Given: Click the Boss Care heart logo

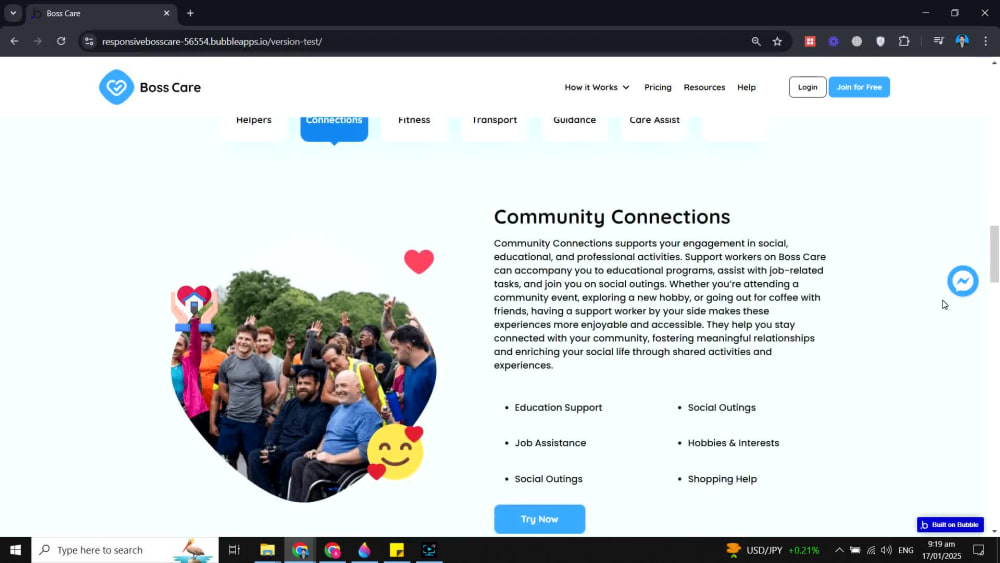Looking at the screenshot, I should [x=116, y=87].
